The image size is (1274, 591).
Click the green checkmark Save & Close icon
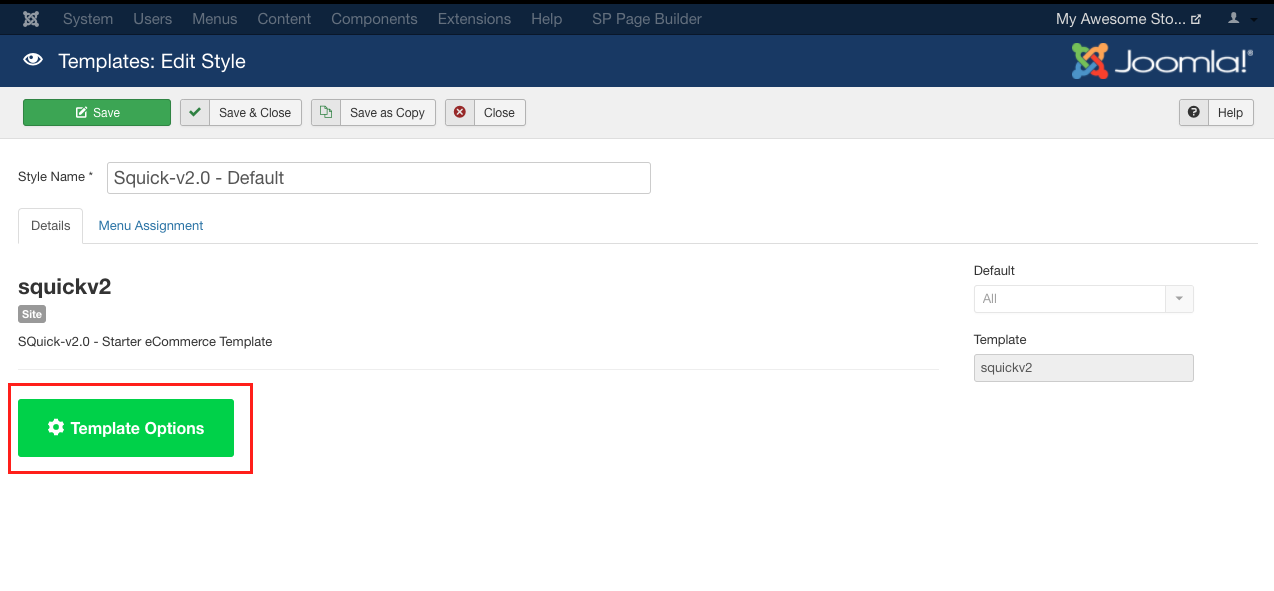pyautogui.click(x=195, y=113)
